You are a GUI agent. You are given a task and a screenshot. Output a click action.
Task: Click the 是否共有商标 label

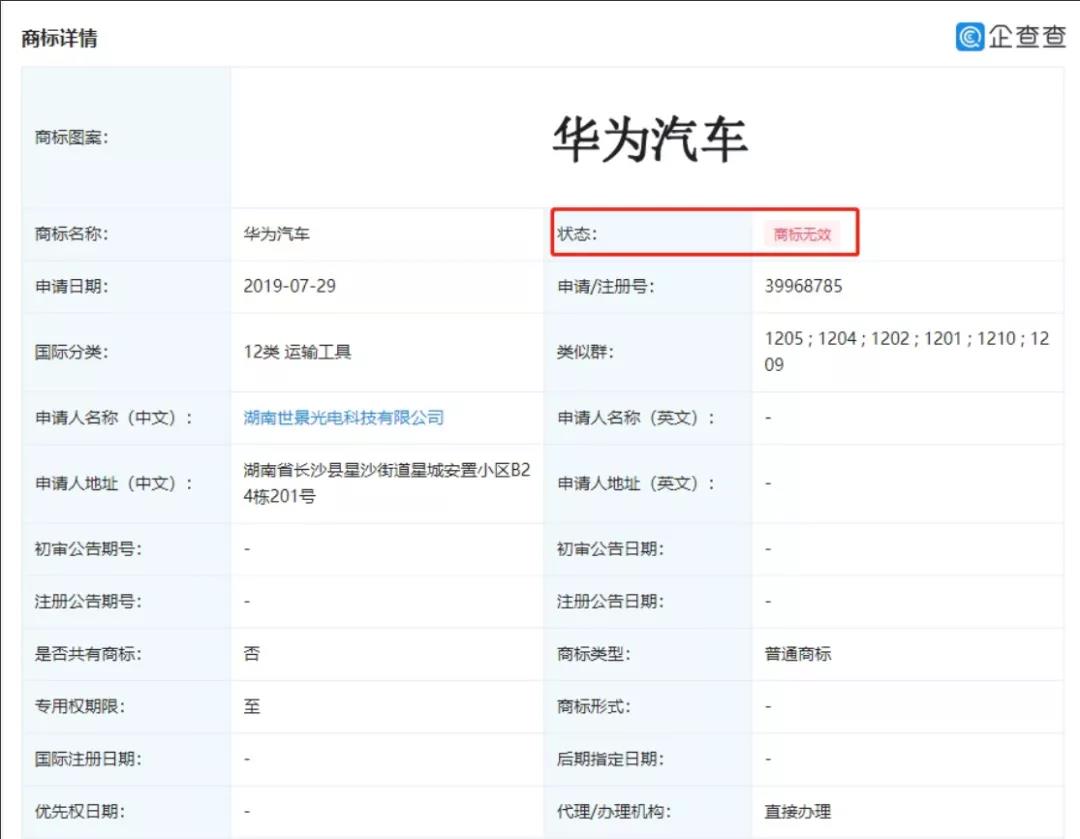[x=88, y=654]
